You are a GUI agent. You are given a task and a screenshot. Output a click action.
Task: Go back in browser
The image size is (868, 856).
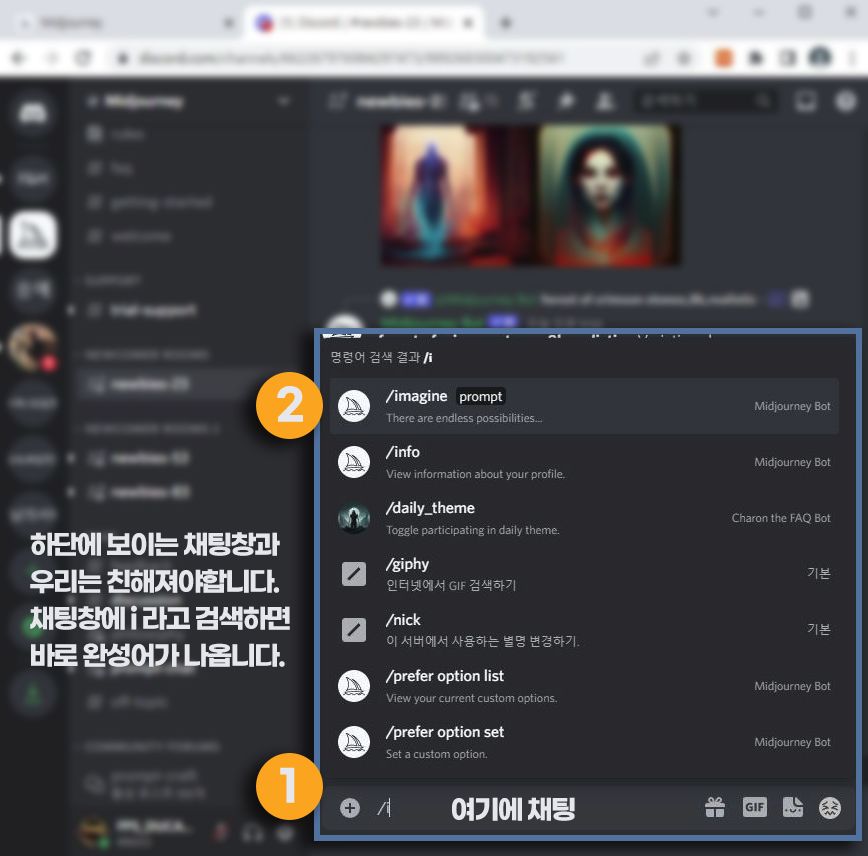18,58
